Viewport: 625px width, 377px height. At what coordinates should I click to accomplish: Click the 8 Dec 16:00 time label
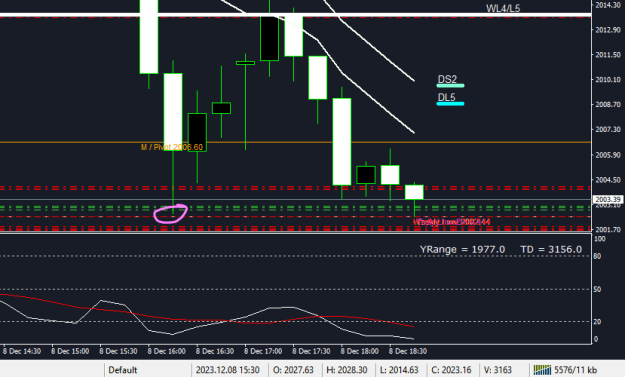167,351
